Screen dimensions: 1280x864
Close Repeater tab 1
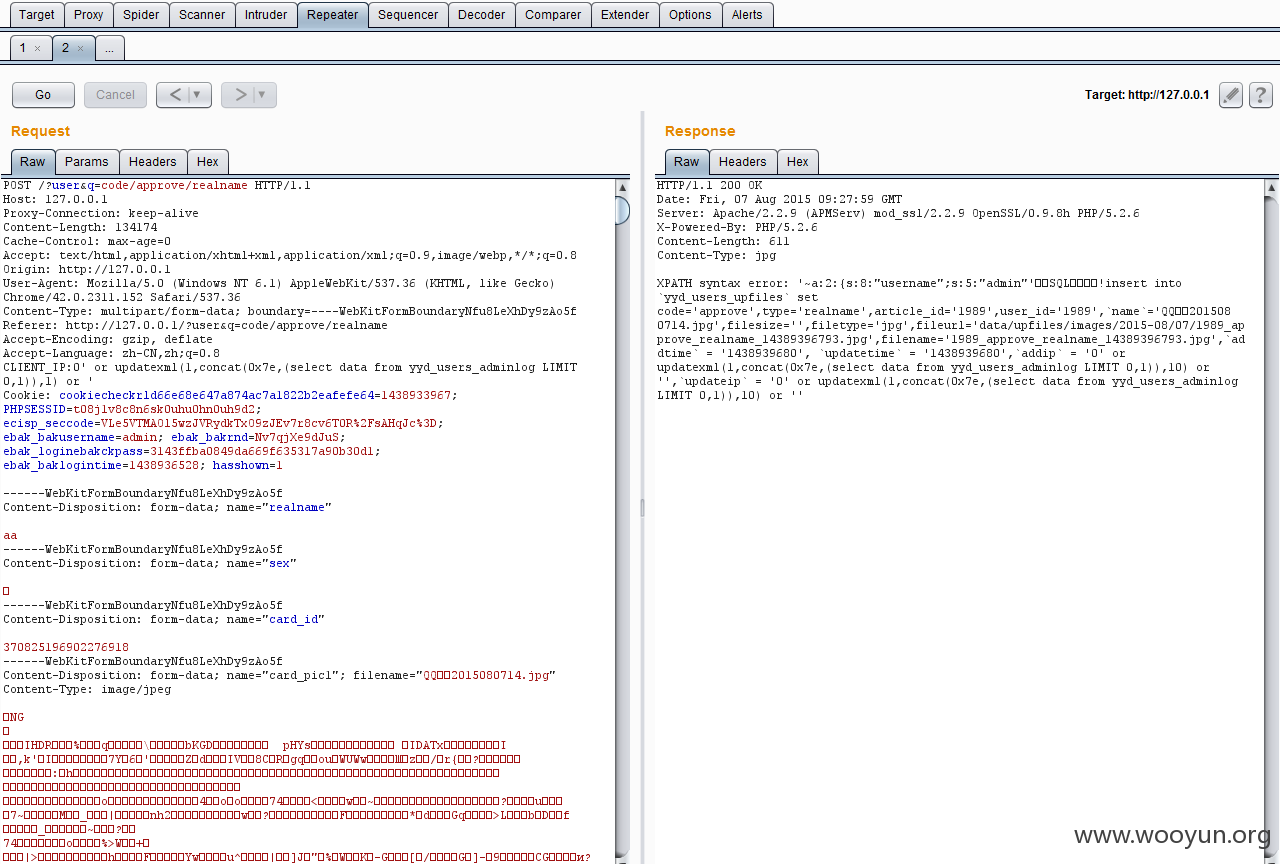(x=37, y=48)
